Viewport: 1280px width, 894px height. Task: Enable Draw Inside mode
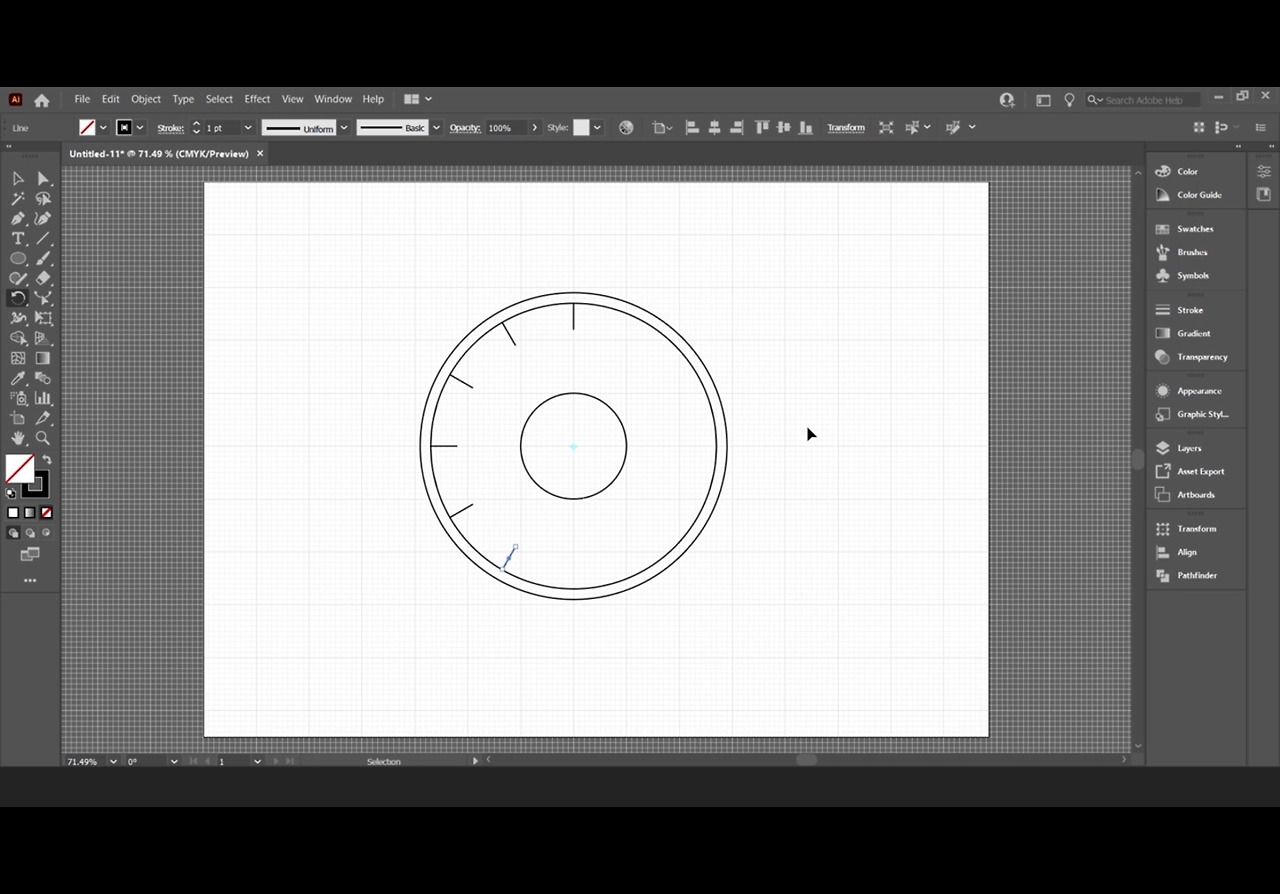45,533
